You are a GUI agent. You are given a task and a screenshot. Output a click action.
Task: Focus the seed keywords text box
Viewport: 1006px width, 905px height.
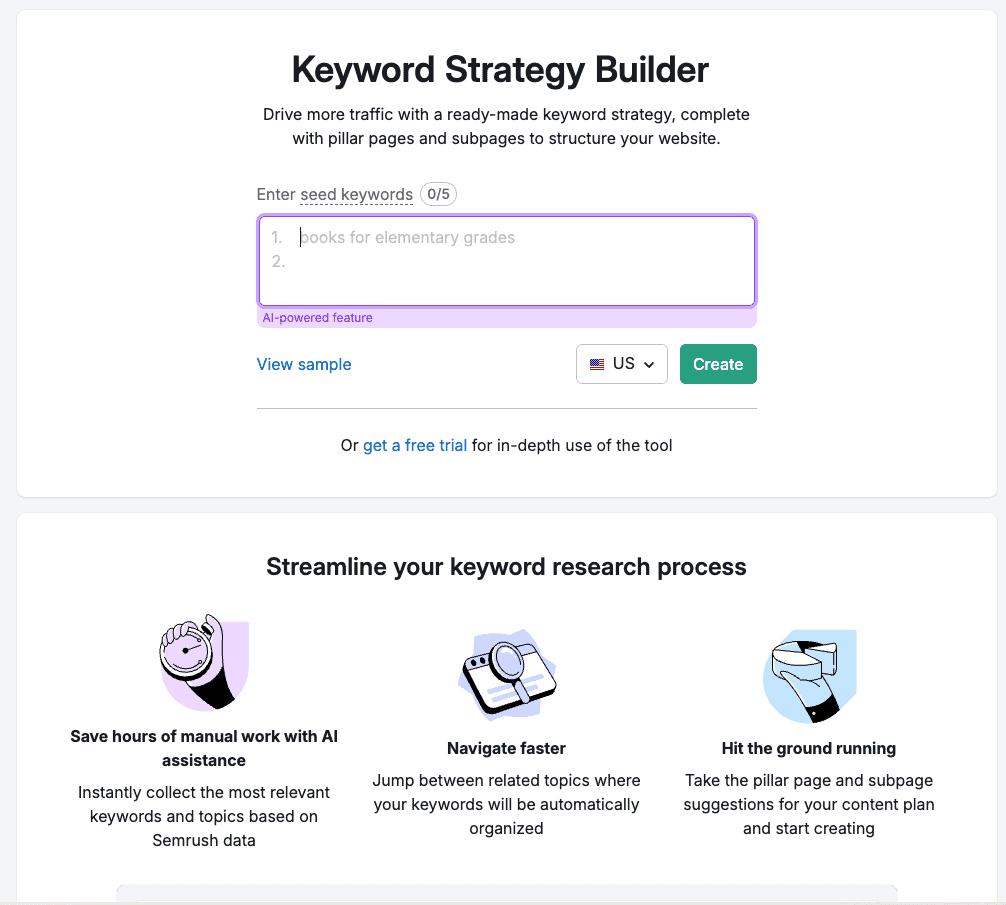coord(507,261)
